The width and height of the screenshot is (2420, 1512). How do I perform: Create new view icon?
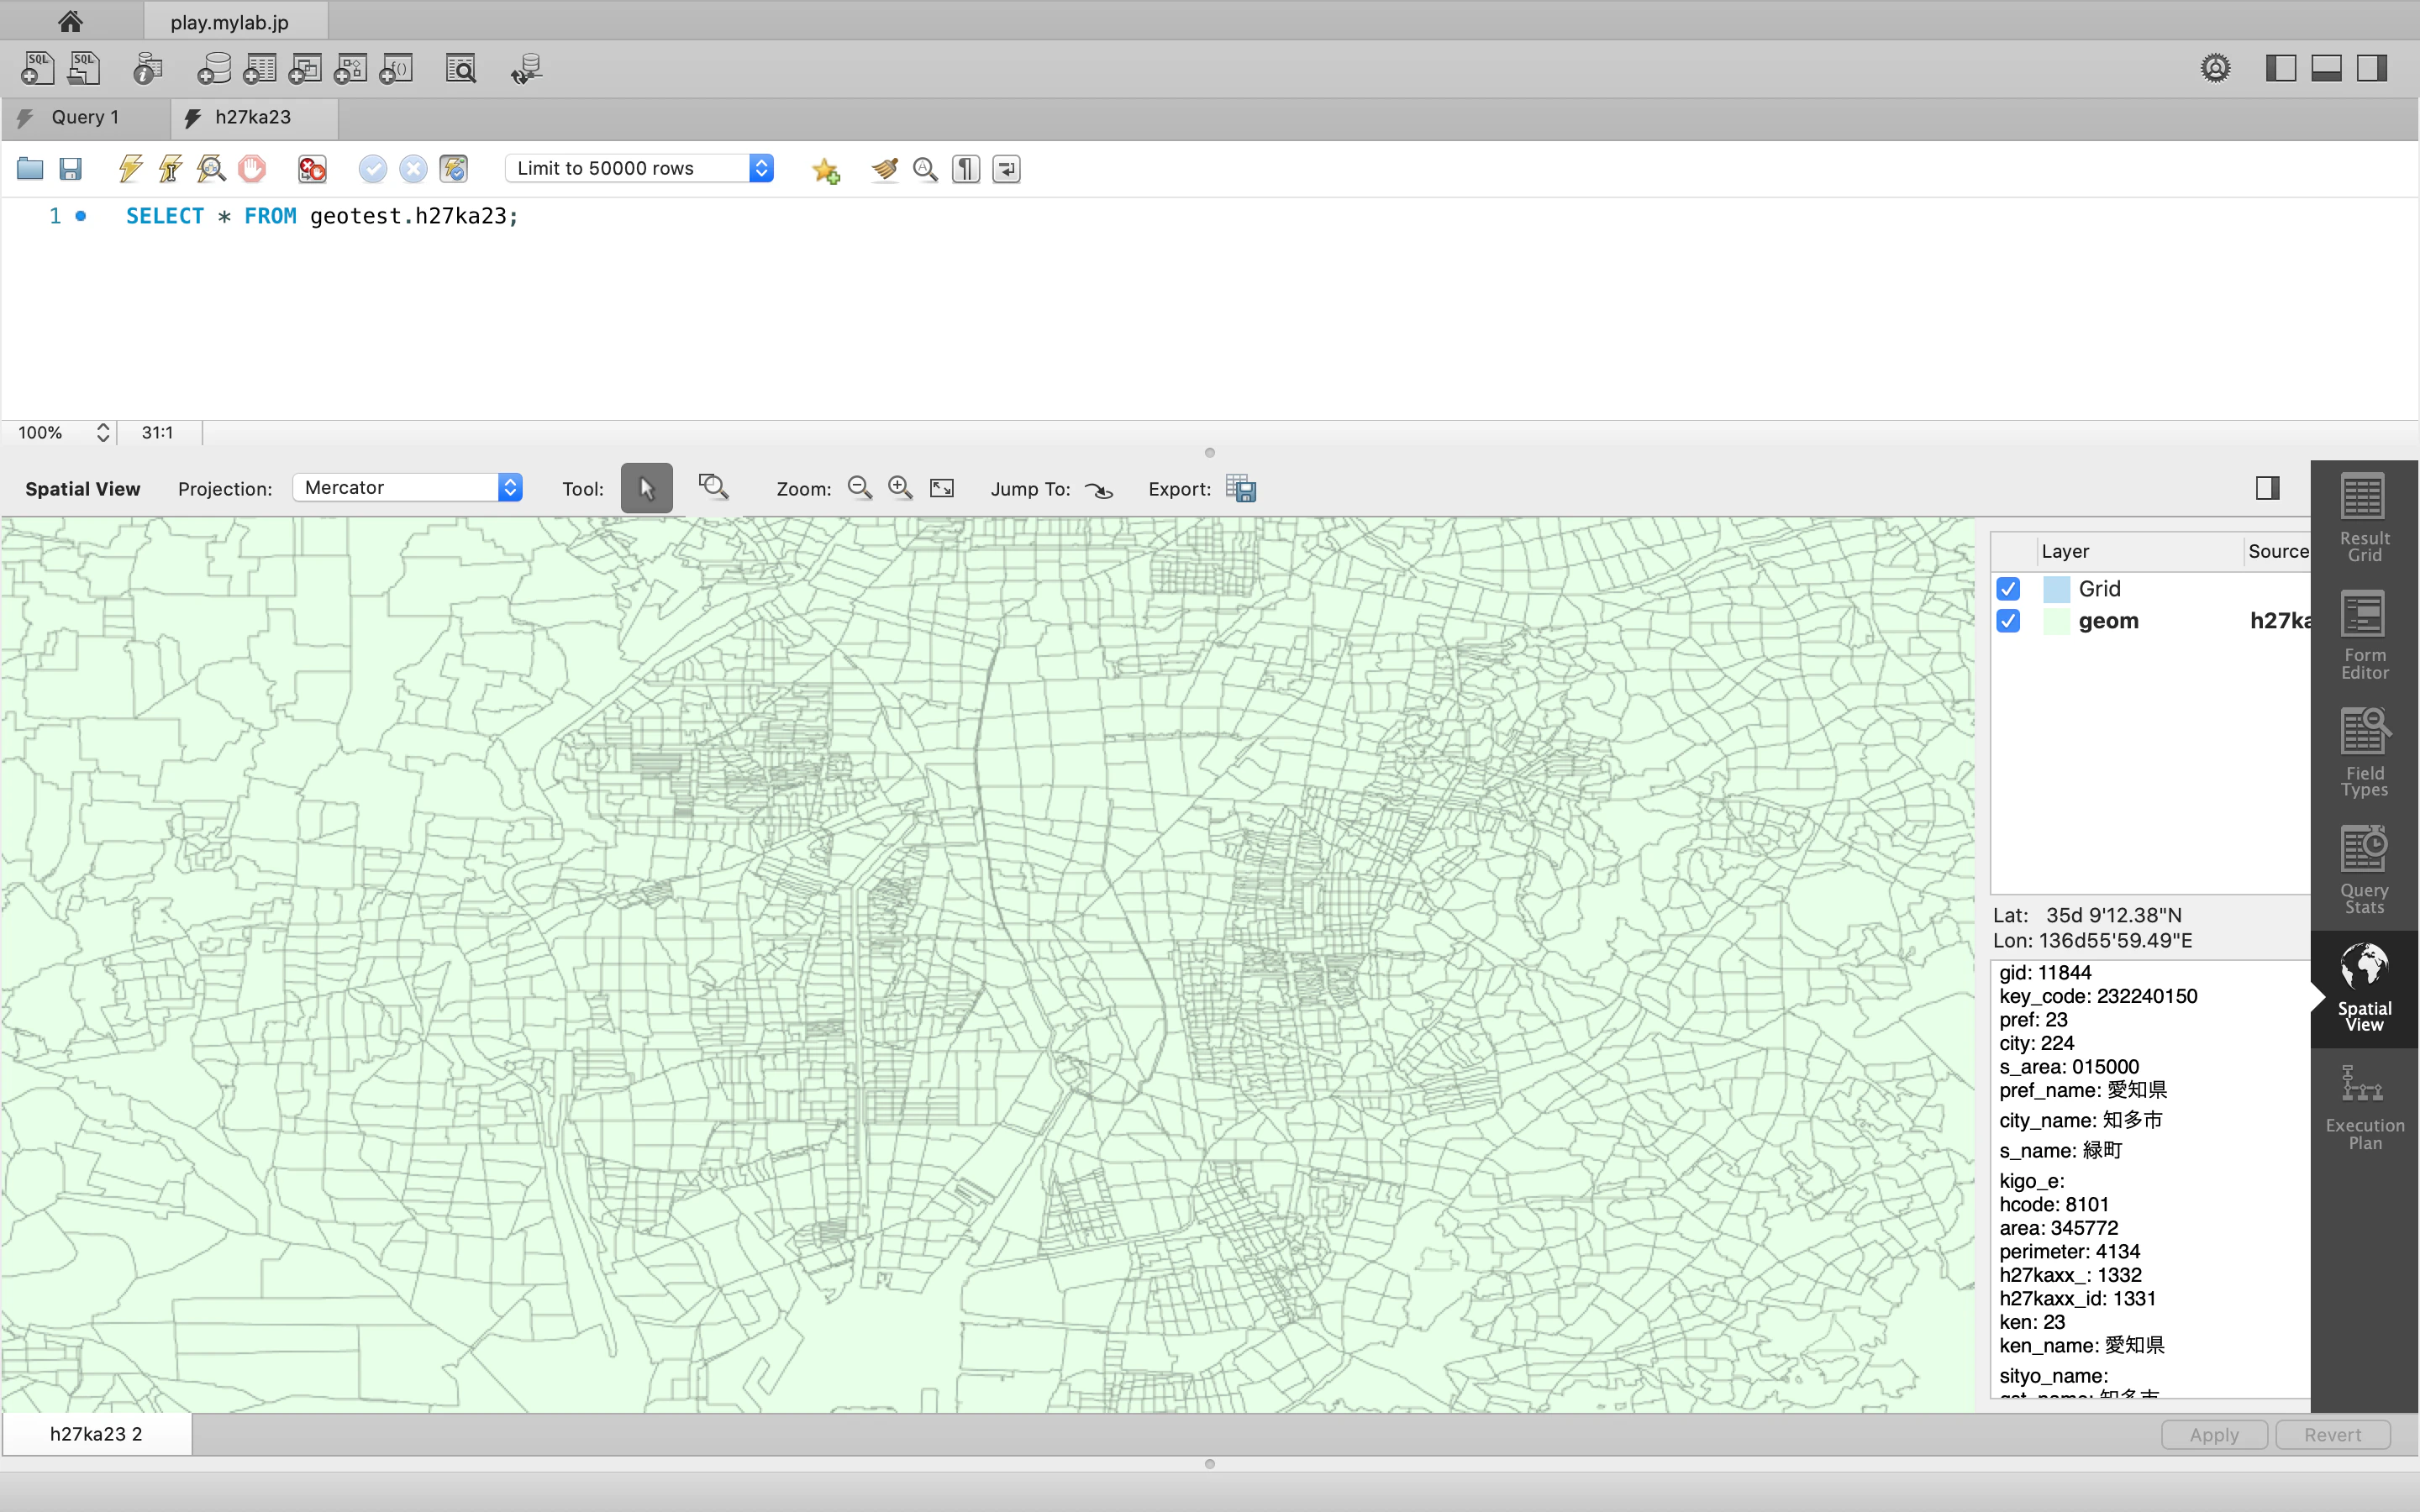[305, 68]
